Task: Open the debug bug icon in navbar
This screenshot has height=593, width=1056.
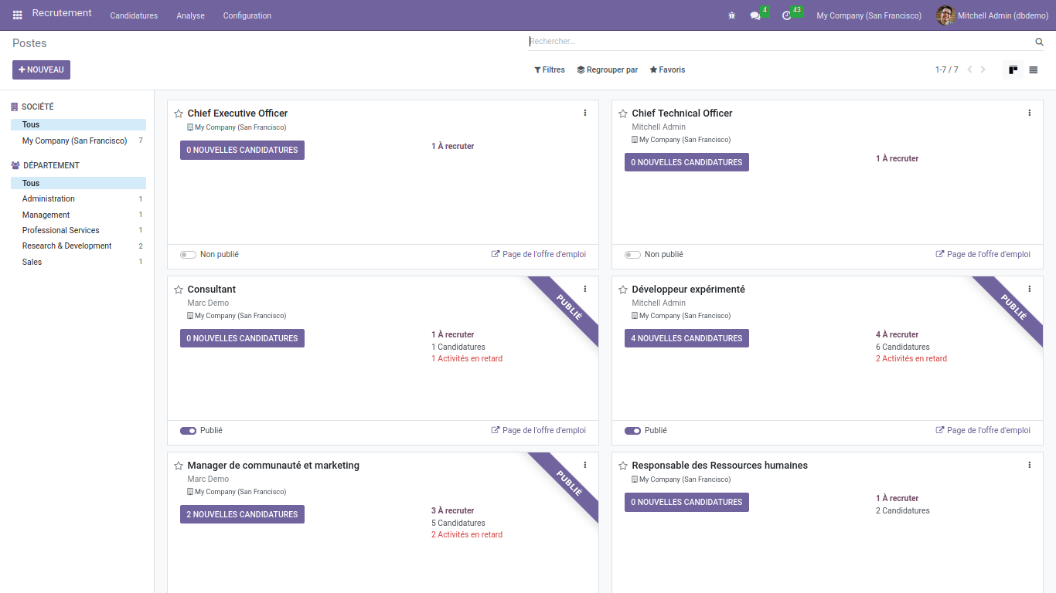Action: click(731, 15)
